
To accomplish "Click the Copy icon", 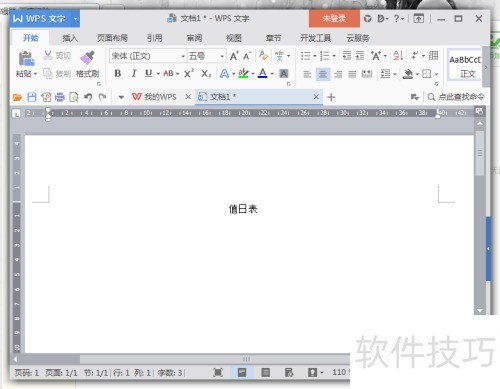I will [x=48, y=73].
